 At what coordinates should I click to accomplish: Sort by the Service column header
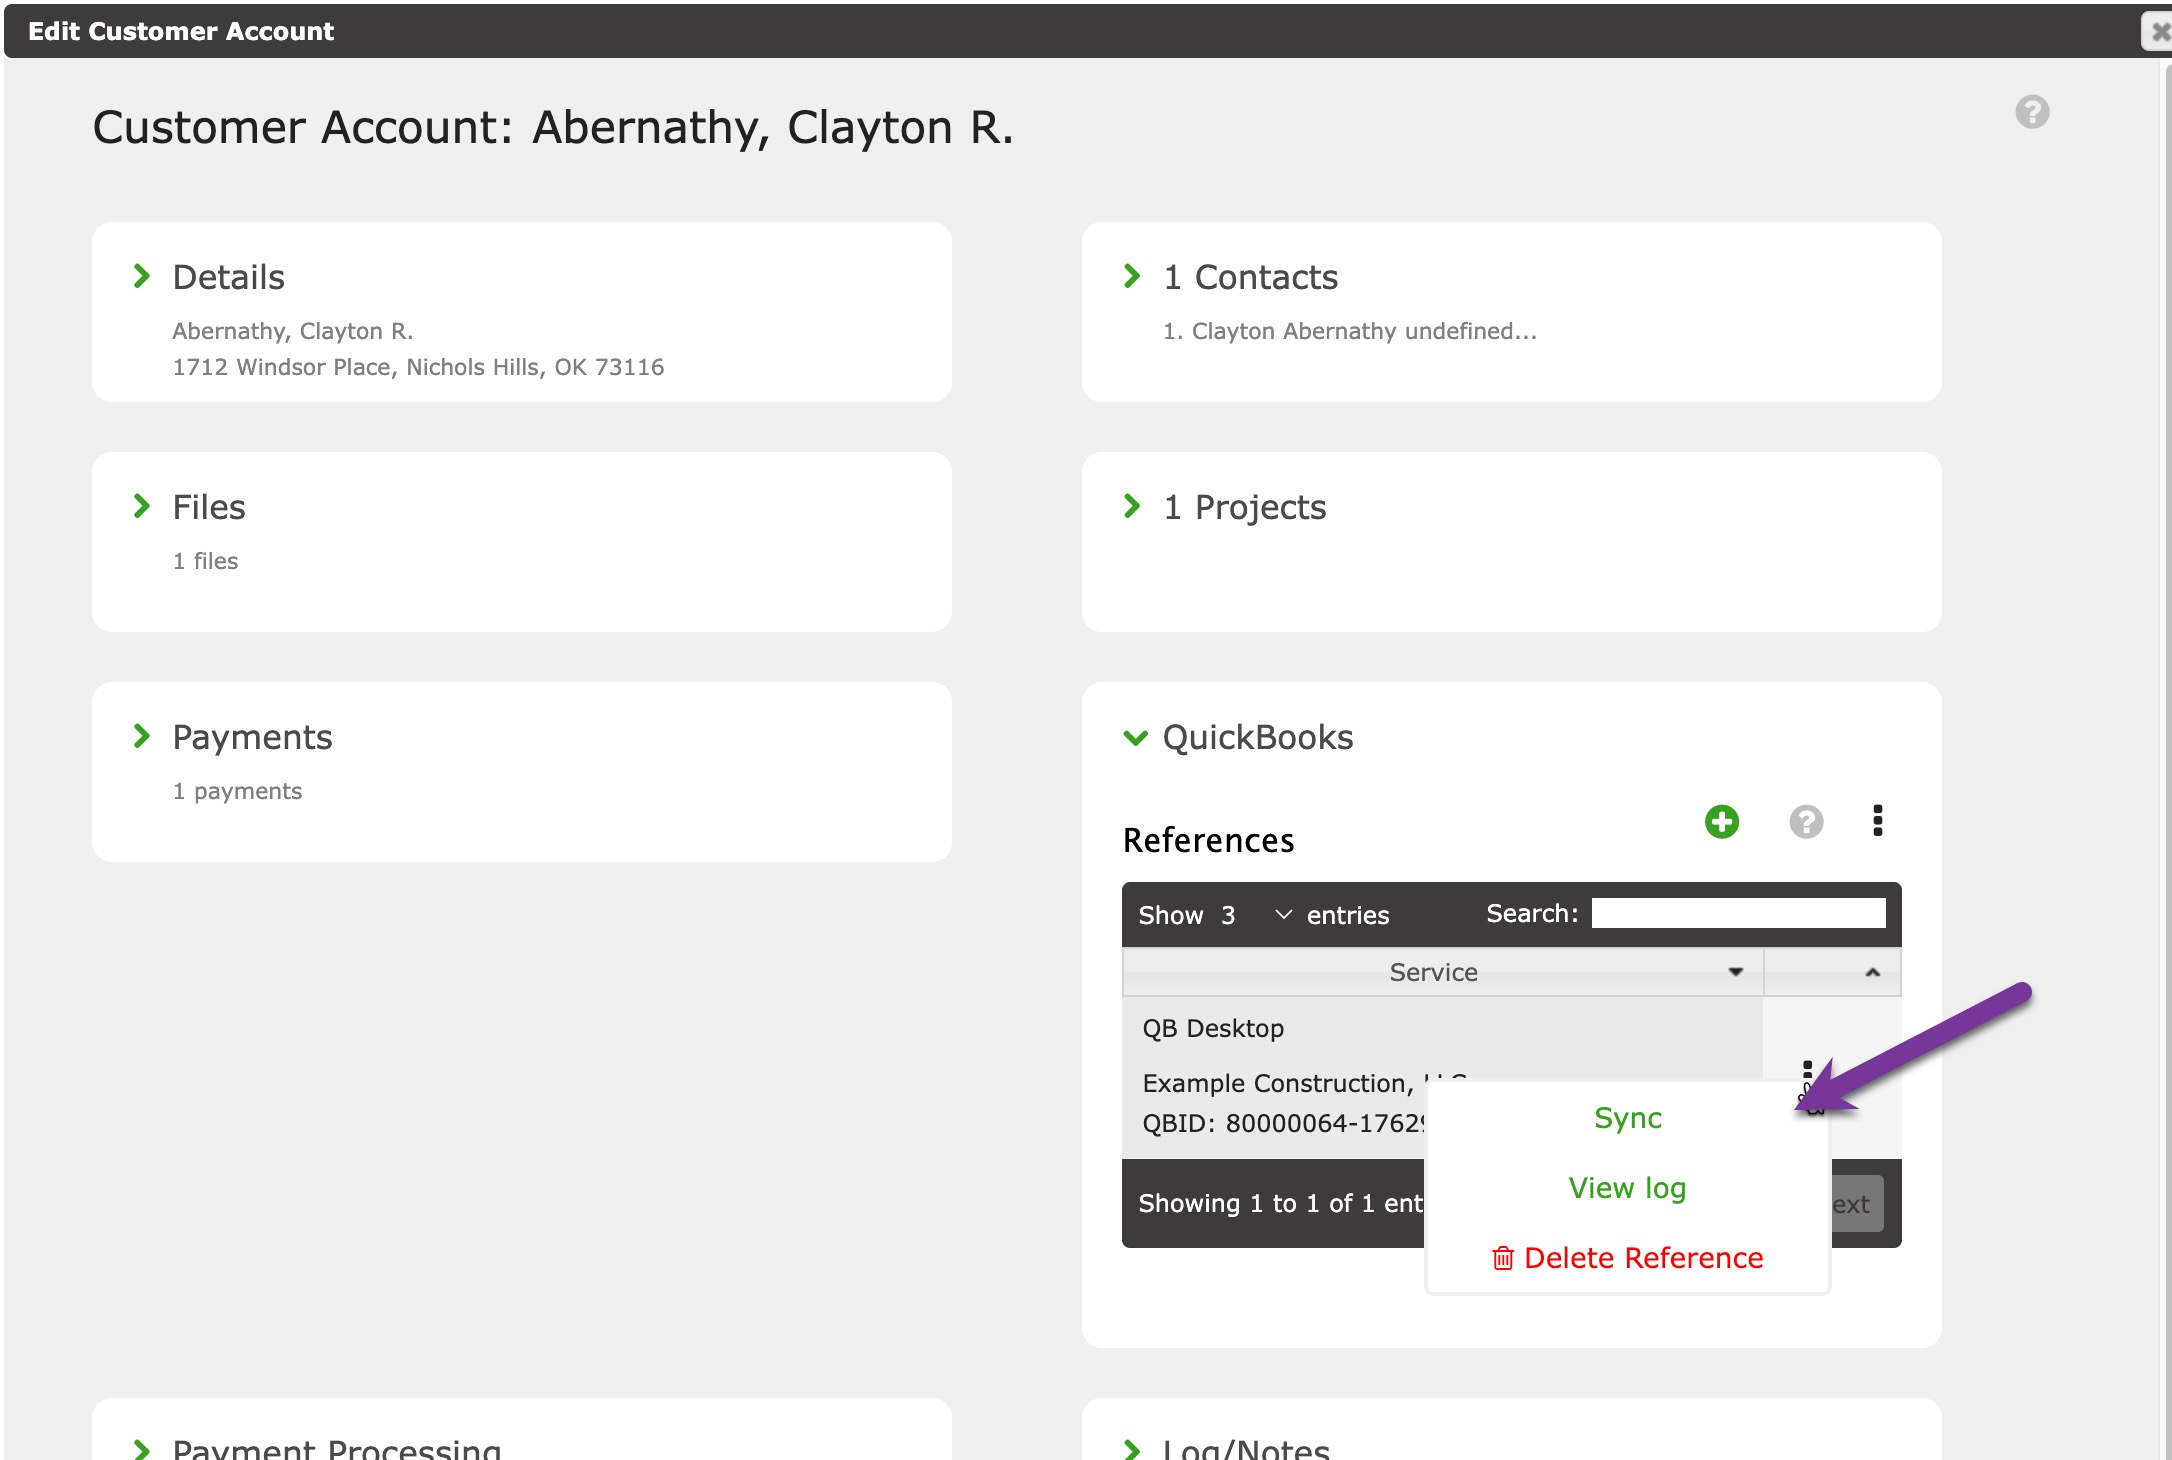tap(1432, 972)
